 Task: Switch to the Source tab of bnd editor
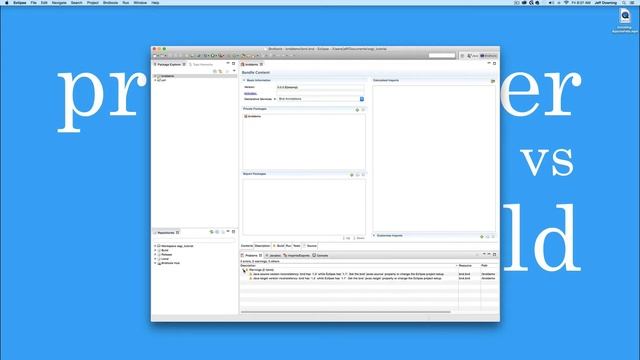(310, 246)
